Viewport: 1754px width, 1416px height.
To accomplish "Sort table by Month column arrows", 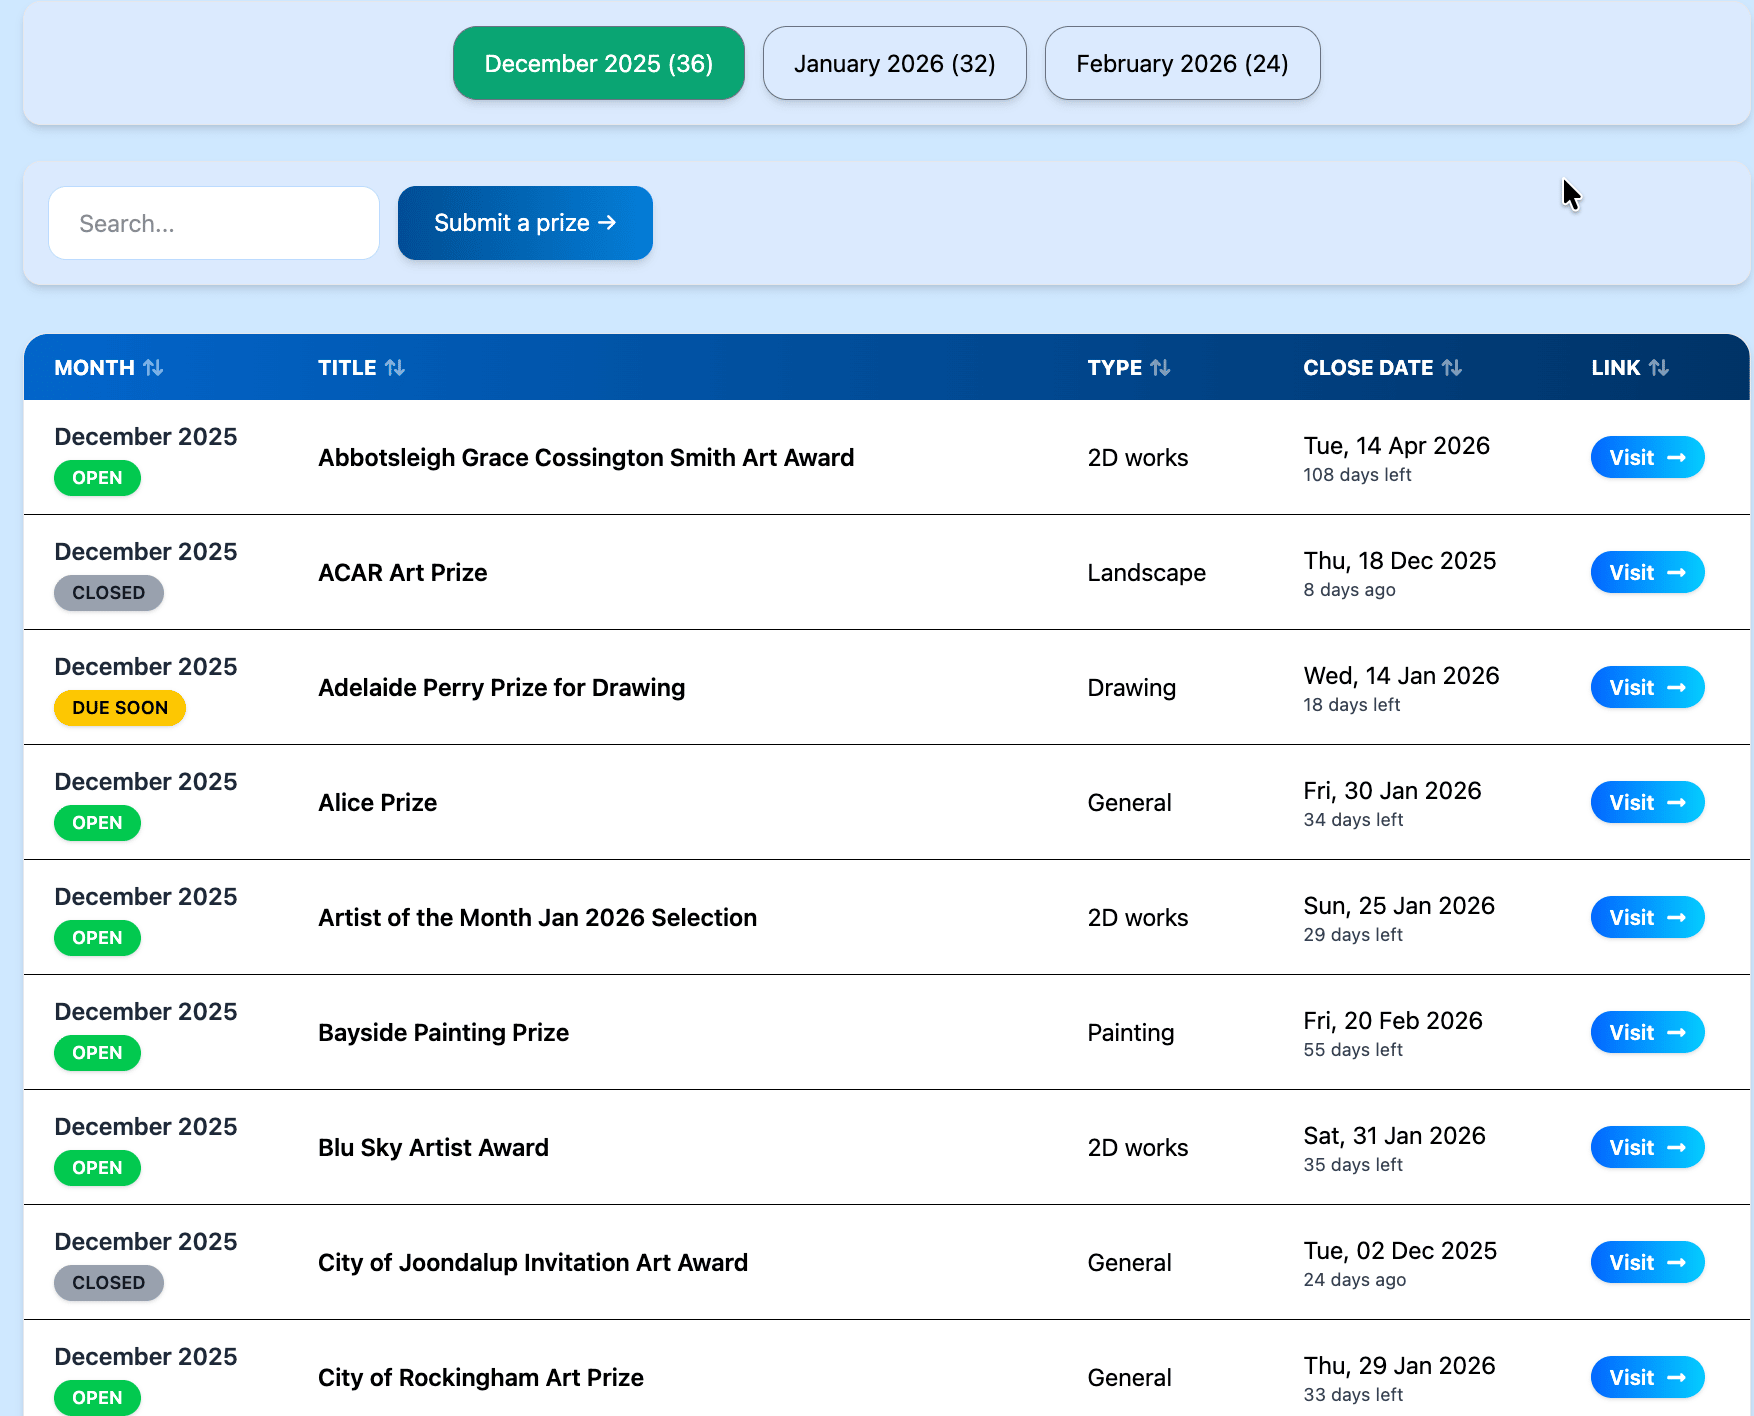I will pos(153,368).
